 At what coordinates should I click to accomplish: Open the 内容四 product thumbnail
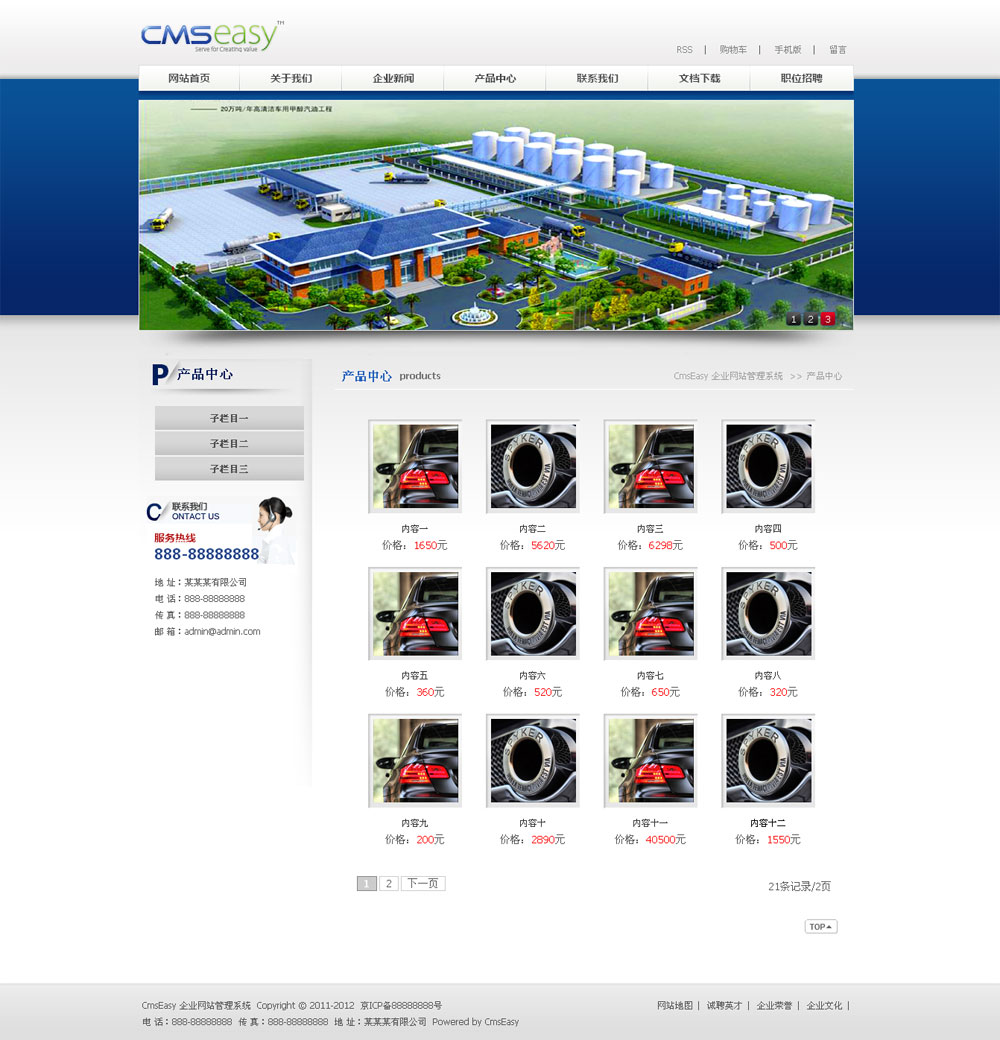click(x=768, y=467)
